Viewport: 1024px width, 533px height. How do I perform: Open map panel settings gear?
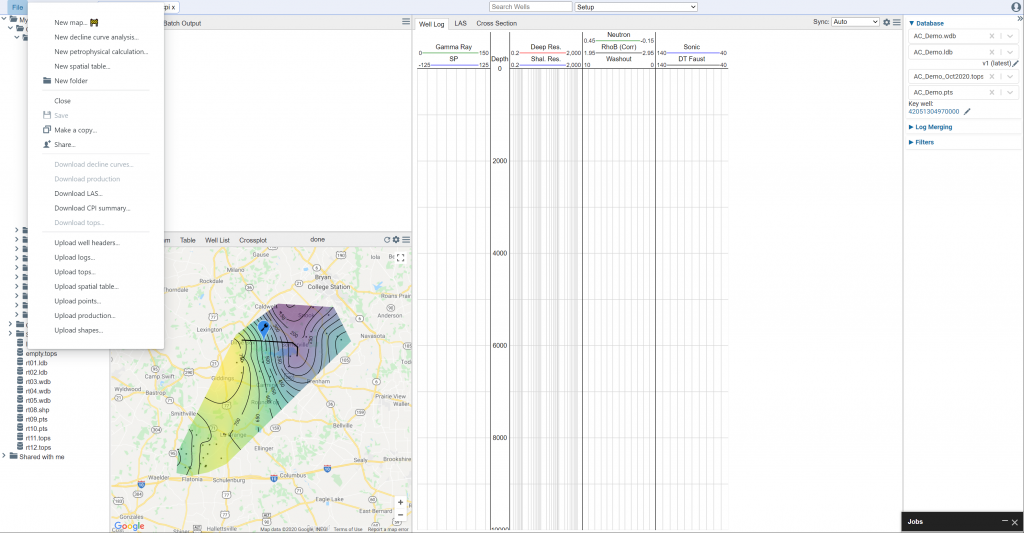[396, 240]
